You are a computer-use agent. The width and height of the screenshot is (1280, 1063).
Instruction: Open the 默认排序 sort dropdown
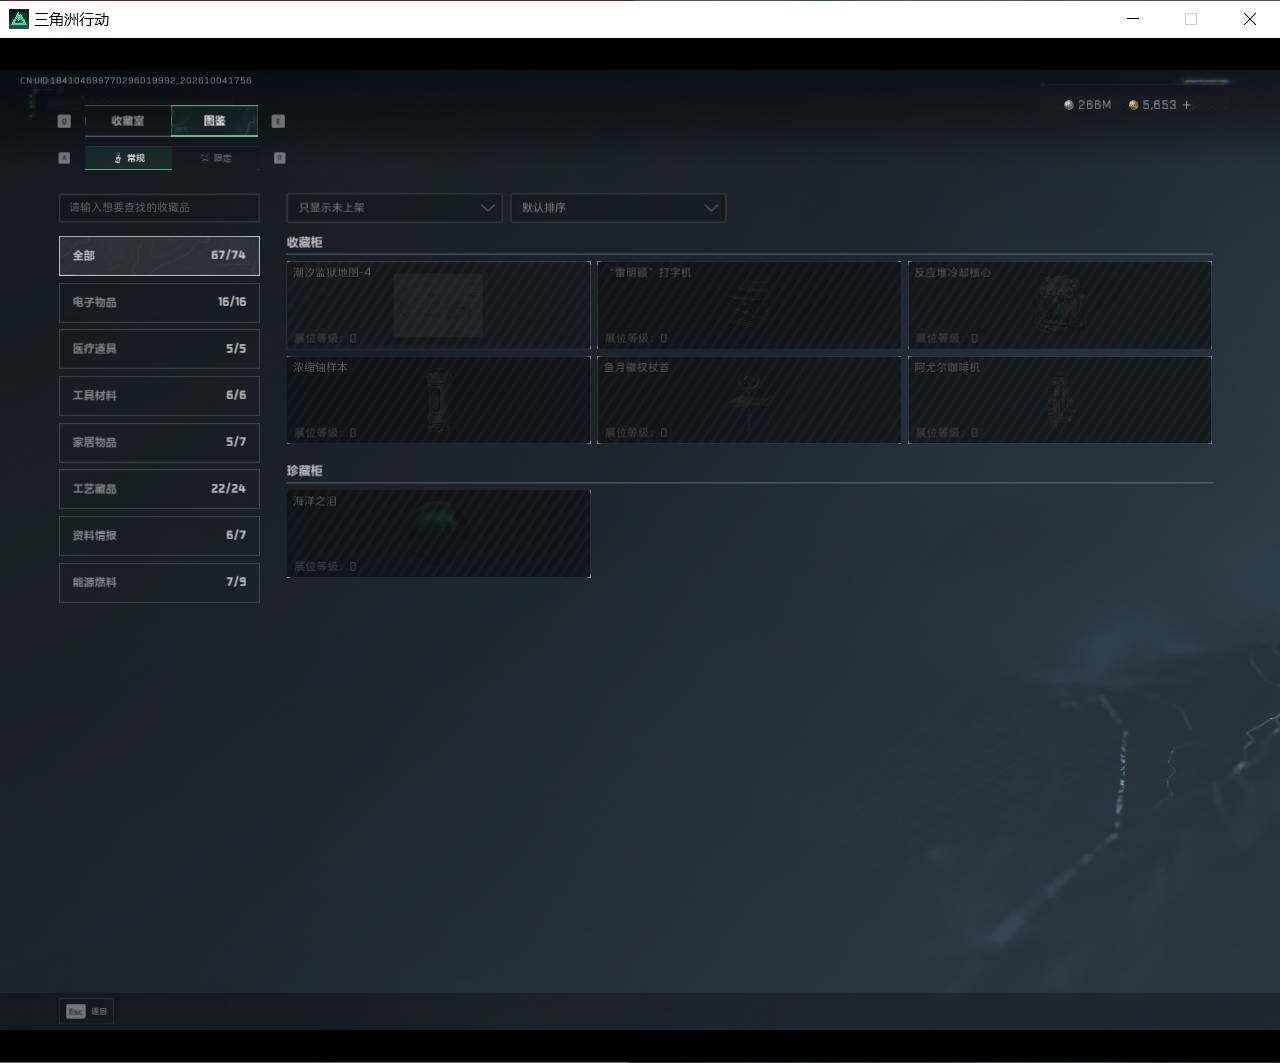tap(618, 208)
